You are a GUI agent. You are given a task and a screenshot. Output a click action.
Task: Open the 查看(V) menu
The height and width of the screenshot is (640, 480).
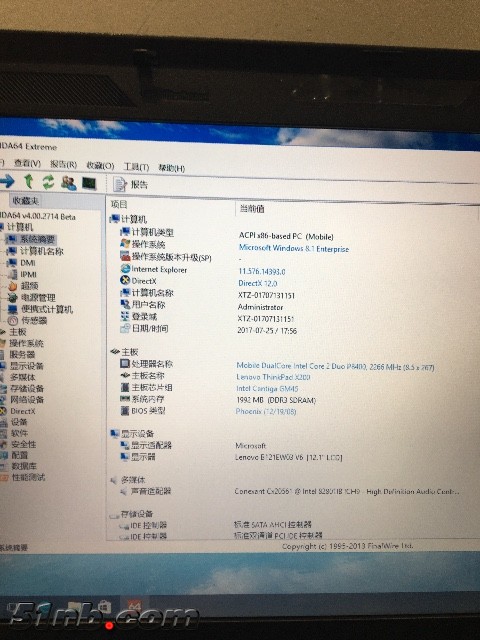coord(27,163)
